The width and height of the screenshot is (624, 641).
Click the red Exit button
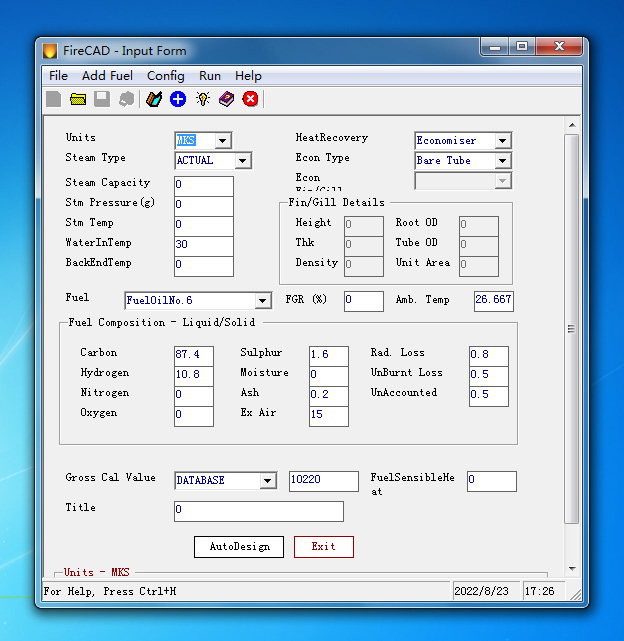click(324, 547)
